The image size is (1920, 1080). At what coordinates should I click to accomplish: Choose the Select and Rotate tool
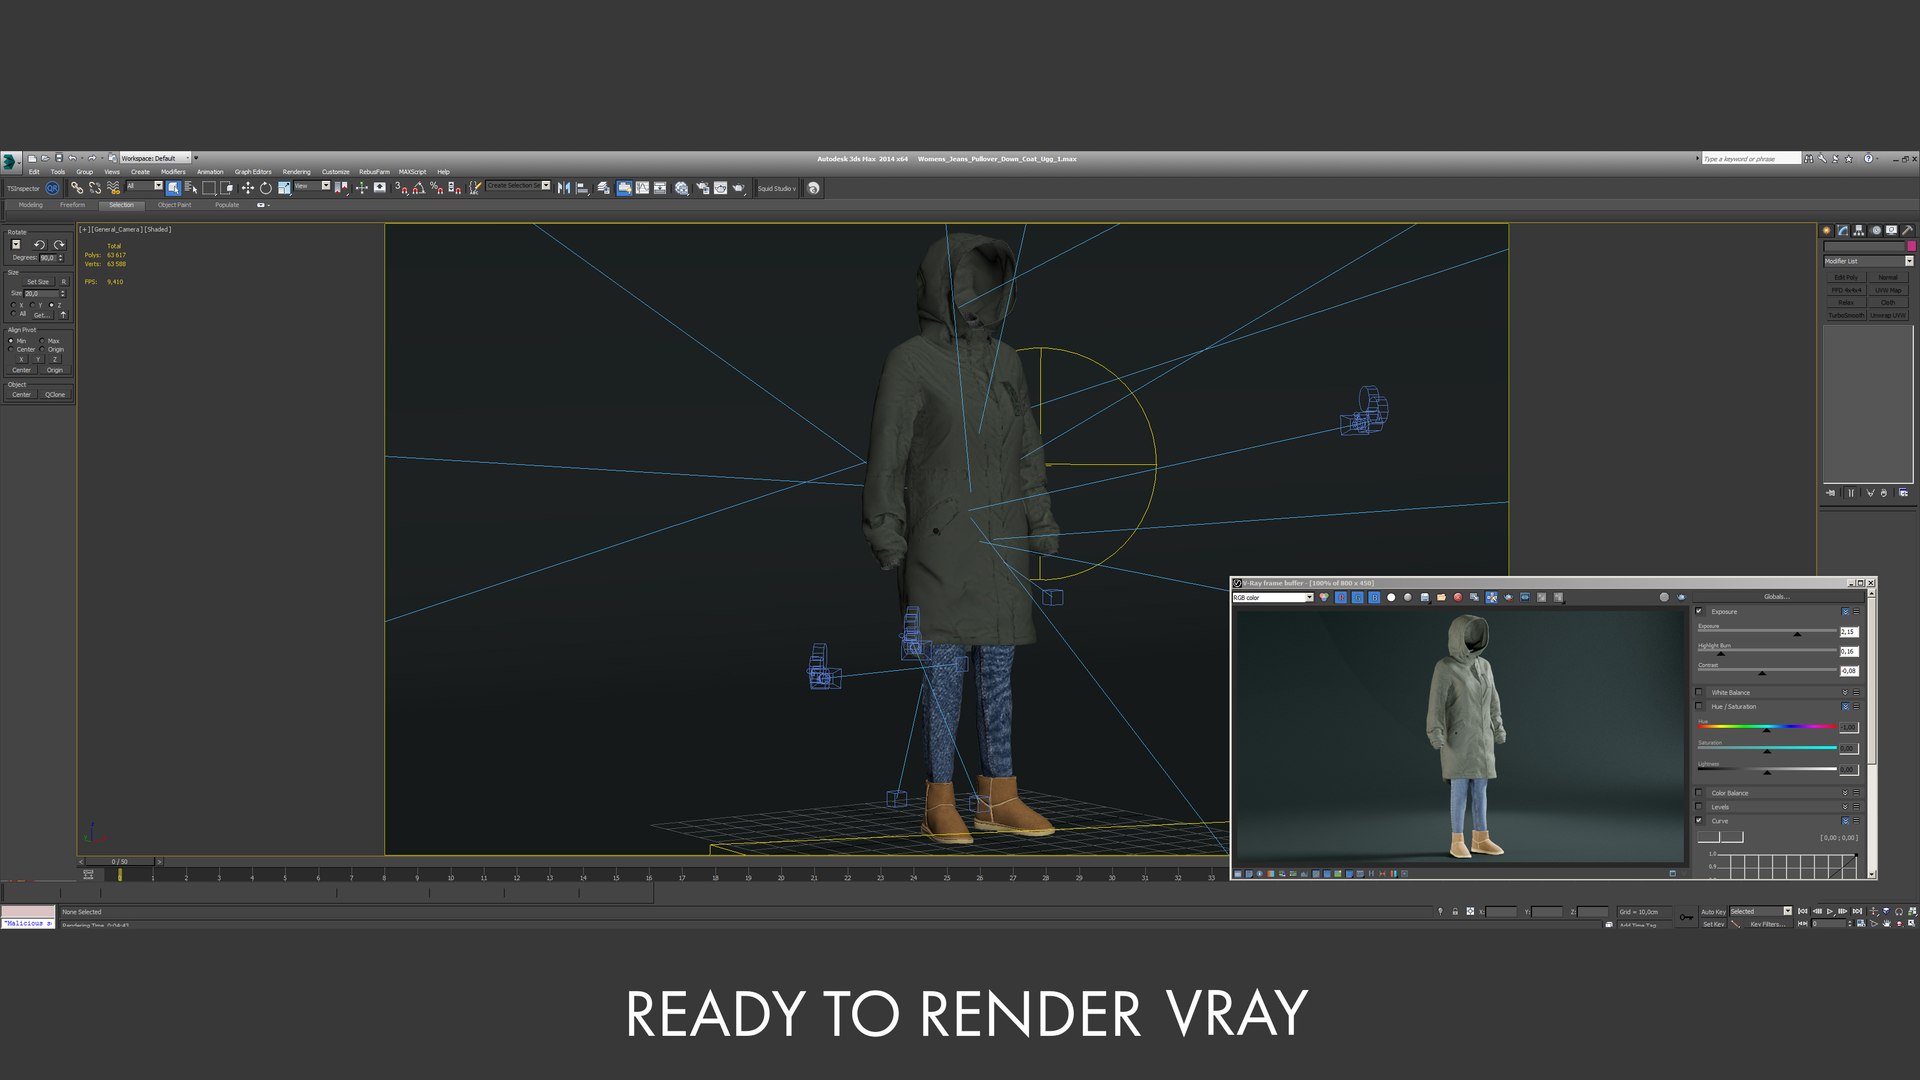coord(265,187)
